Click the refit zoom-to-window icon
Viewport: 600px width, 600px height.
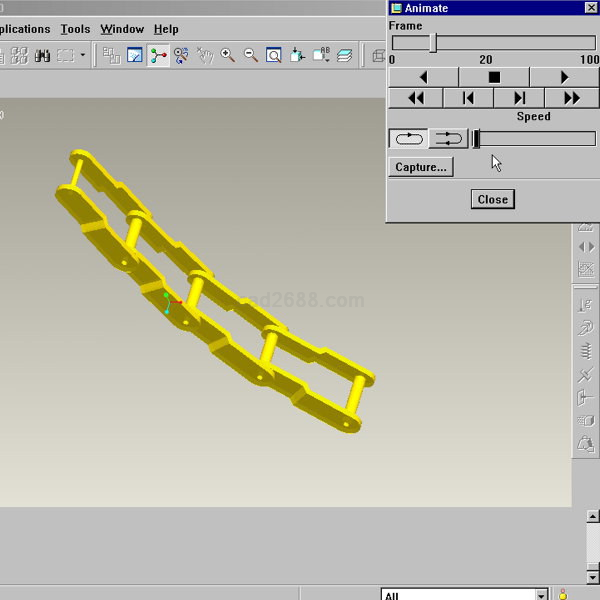[x=273, y=56]
